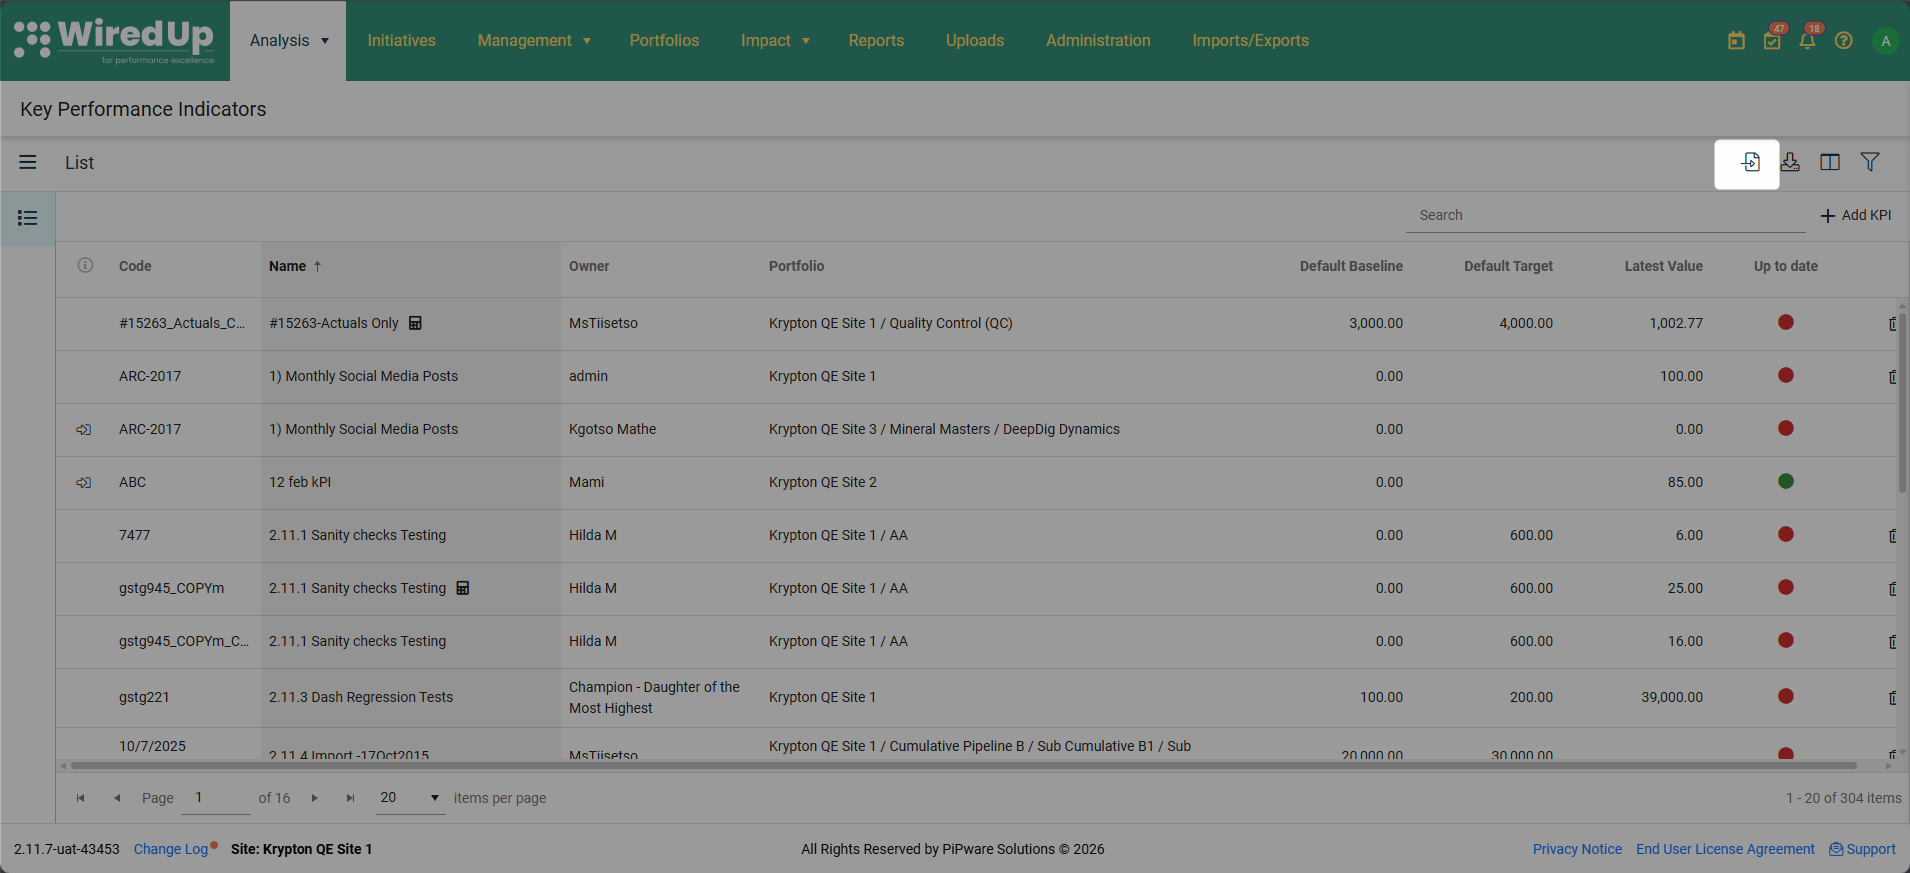Click the help question mark icon

[1844, 41]
